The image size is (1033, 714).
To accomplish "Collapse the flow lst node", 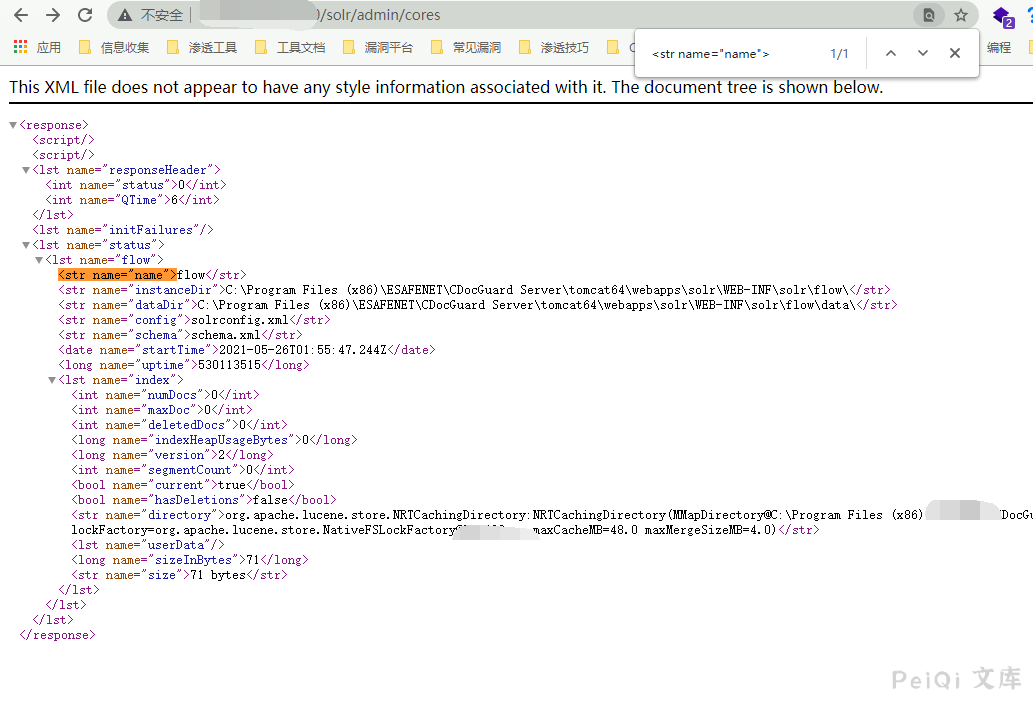I will pos(39,260).
